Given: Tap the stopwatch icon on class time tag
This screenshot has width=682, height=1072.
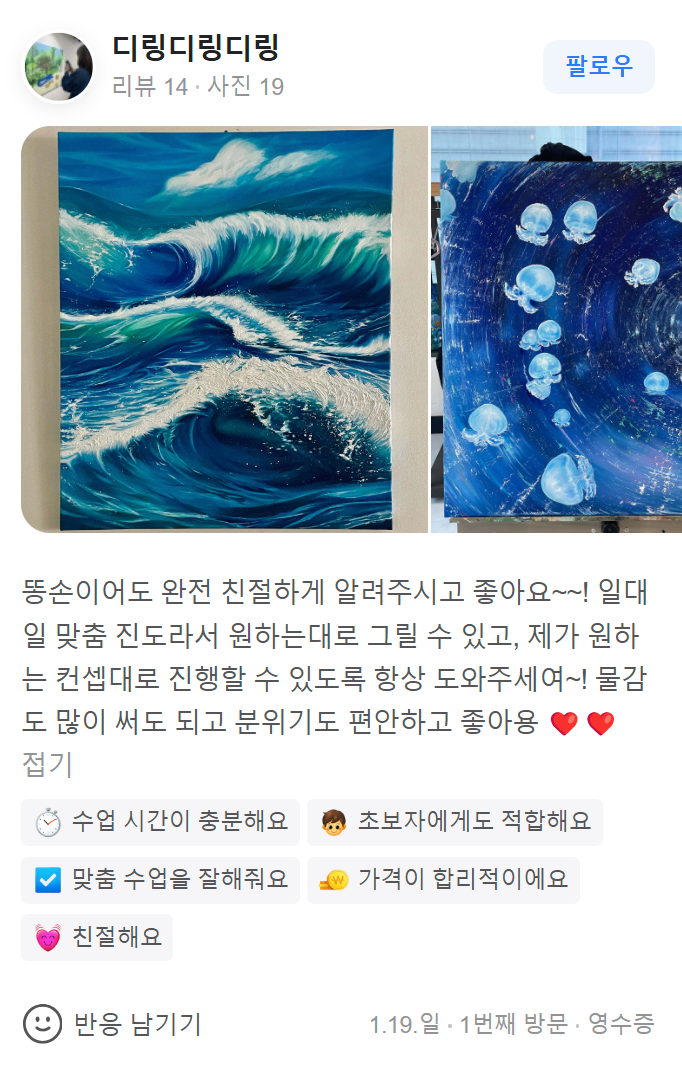Looking at the screenshot, I should pos(48,822).
